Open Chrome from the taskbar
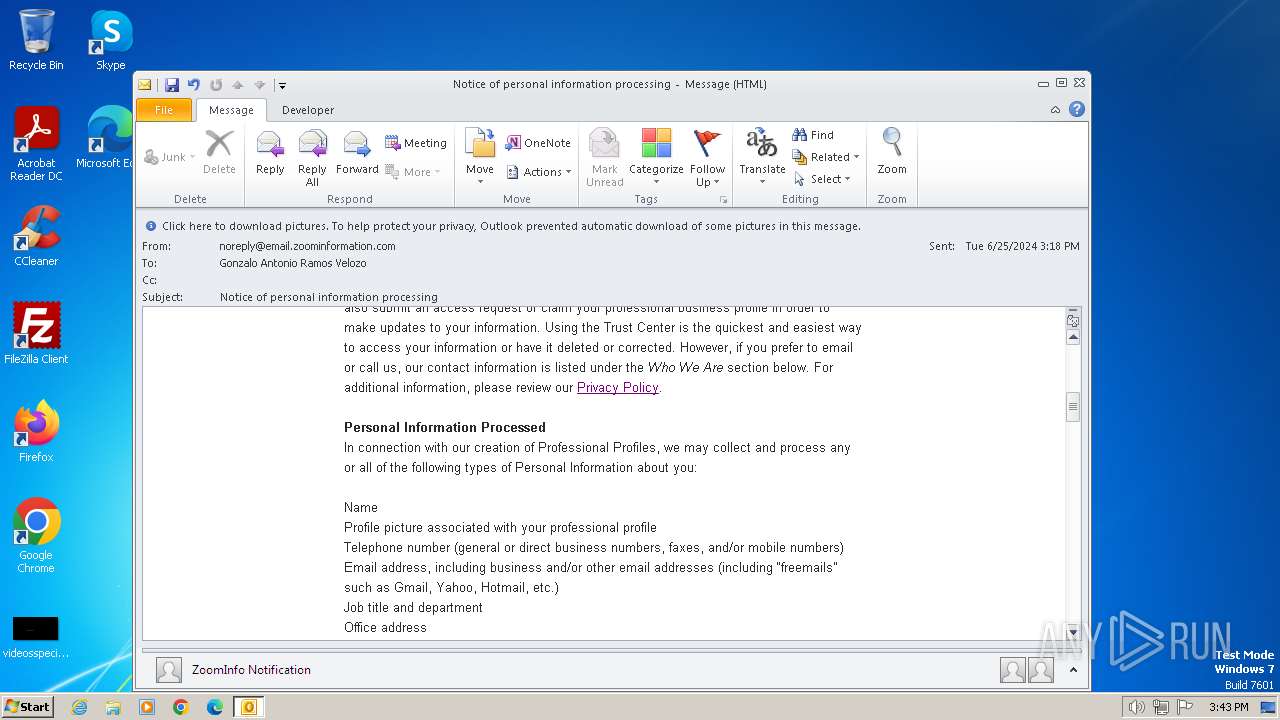This screenshot has width=1280, height=720. [x=181, y=707]
